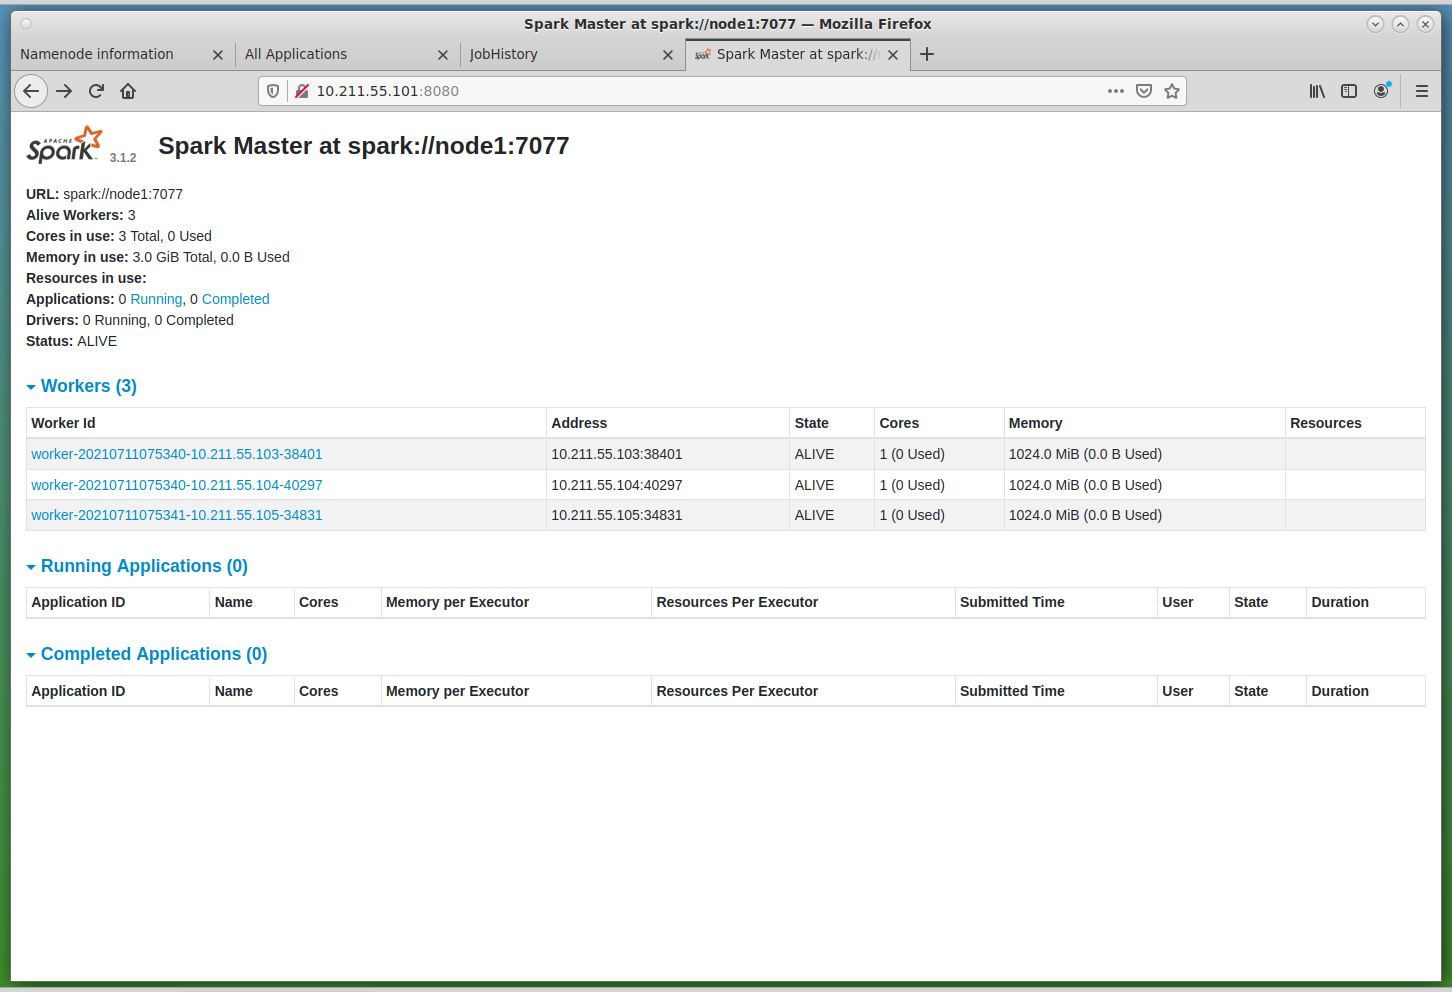1452x992 pixels.
Task: Open the page actions three-dots menu
Action: [x=1116, y=91]
